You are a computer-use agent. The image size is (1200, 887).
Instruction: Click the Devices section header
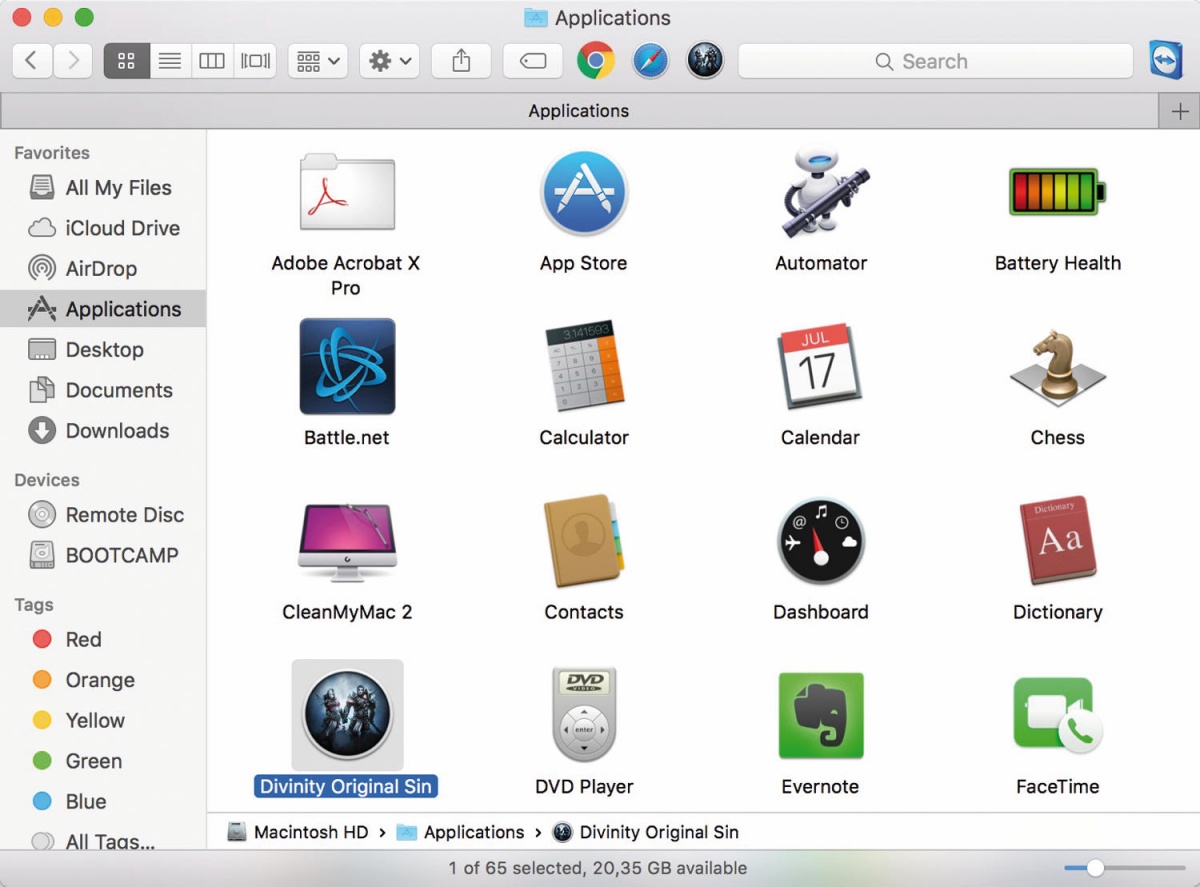pos(47,480)
